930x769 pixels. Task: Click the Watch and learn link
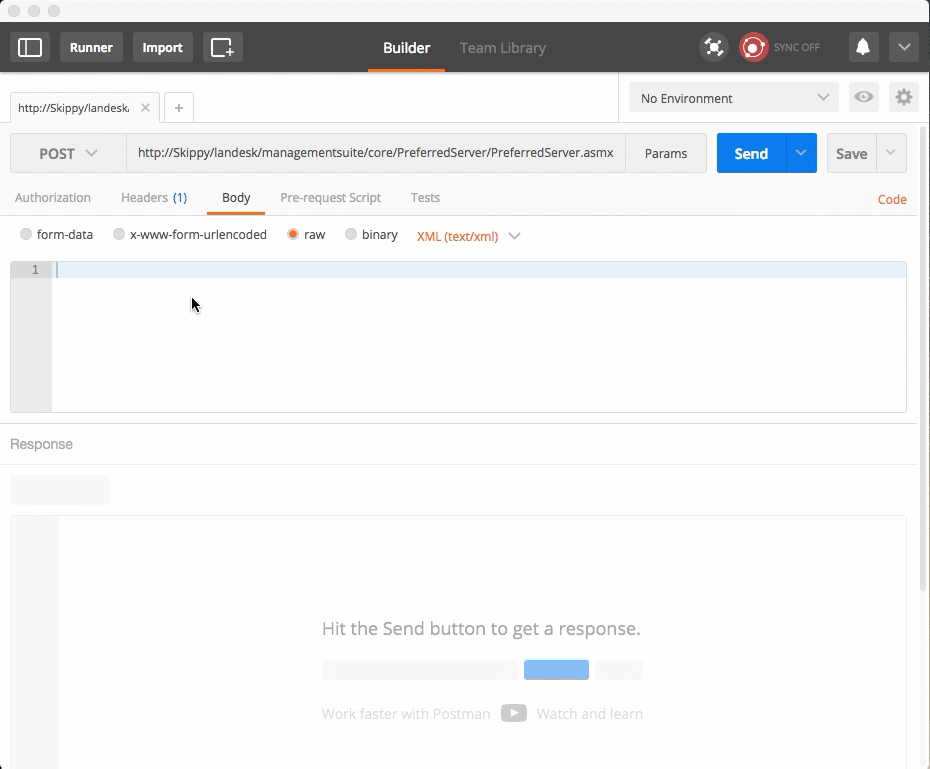tap(590, 714)
